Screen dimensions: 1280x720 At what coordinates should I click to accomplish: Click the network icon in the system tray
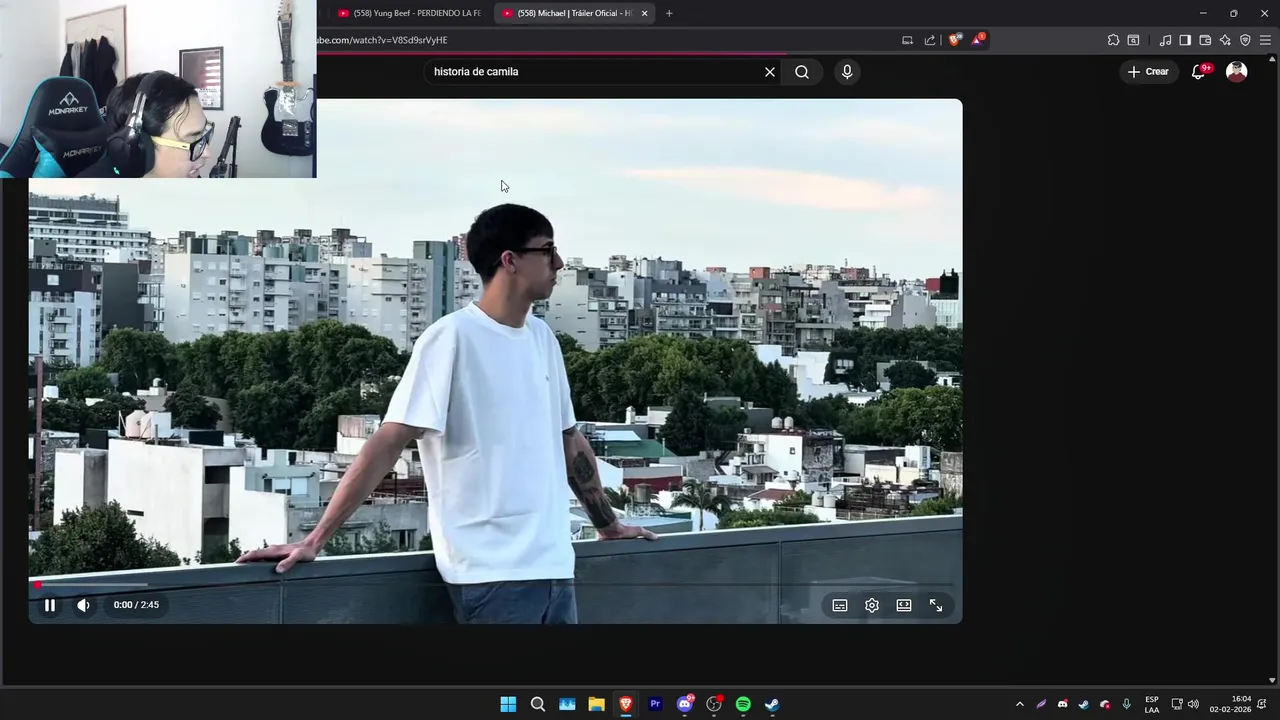[x=1177, y=704]
